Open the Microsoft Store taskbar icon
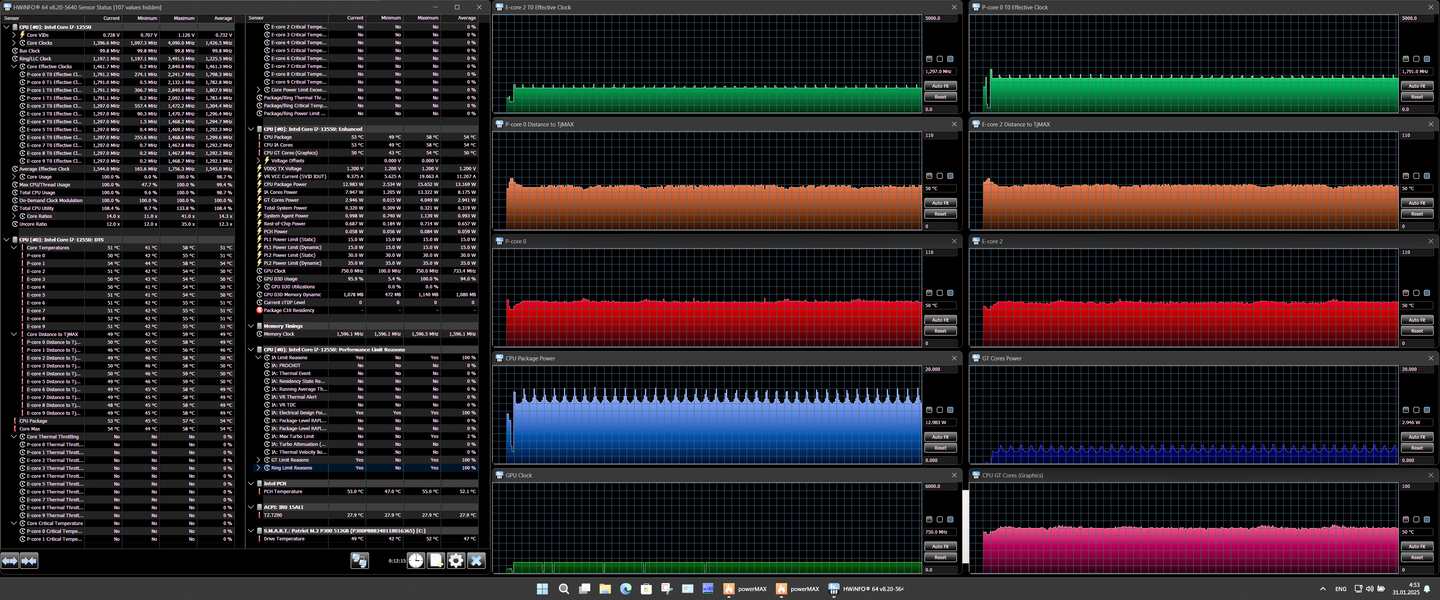1440x600 pixels. (x=646, y=589)
